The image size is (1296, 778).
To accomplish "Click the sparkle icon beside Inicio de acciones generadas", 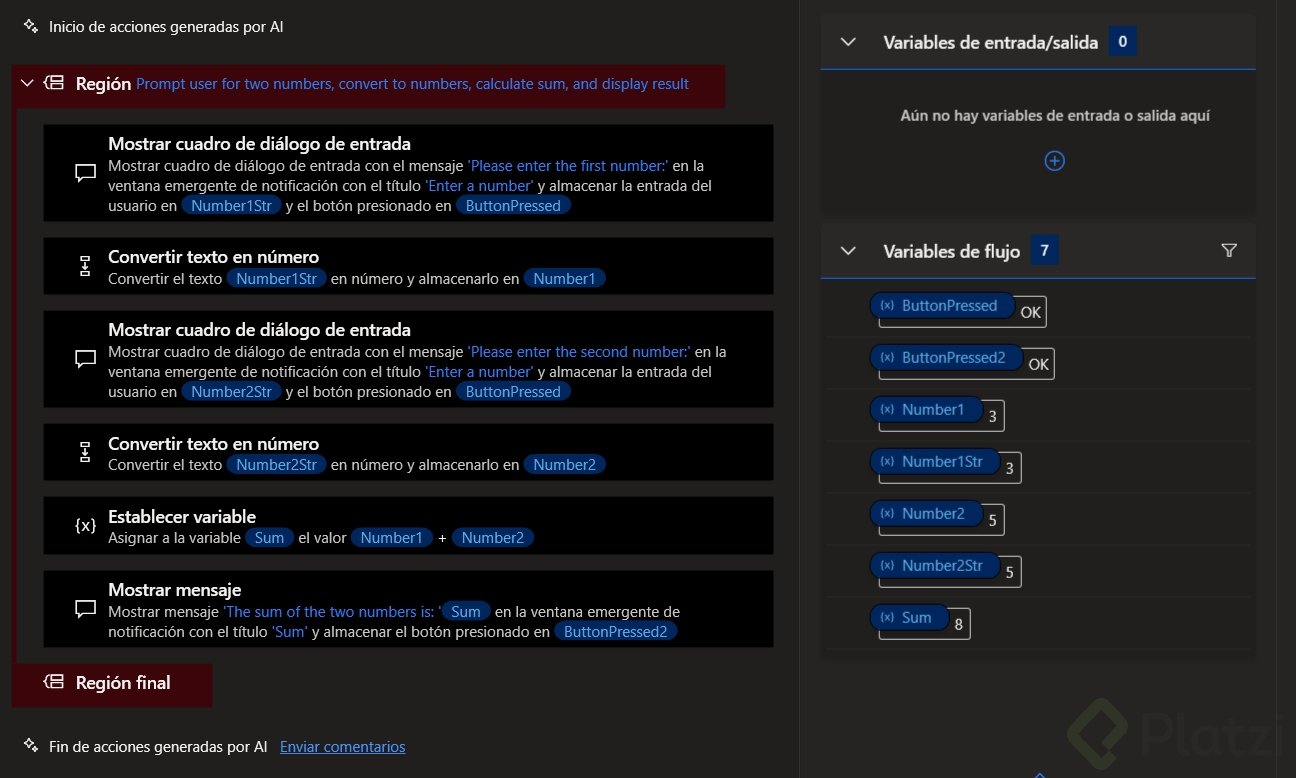I will pyautogui.click(x=31, y=27).
